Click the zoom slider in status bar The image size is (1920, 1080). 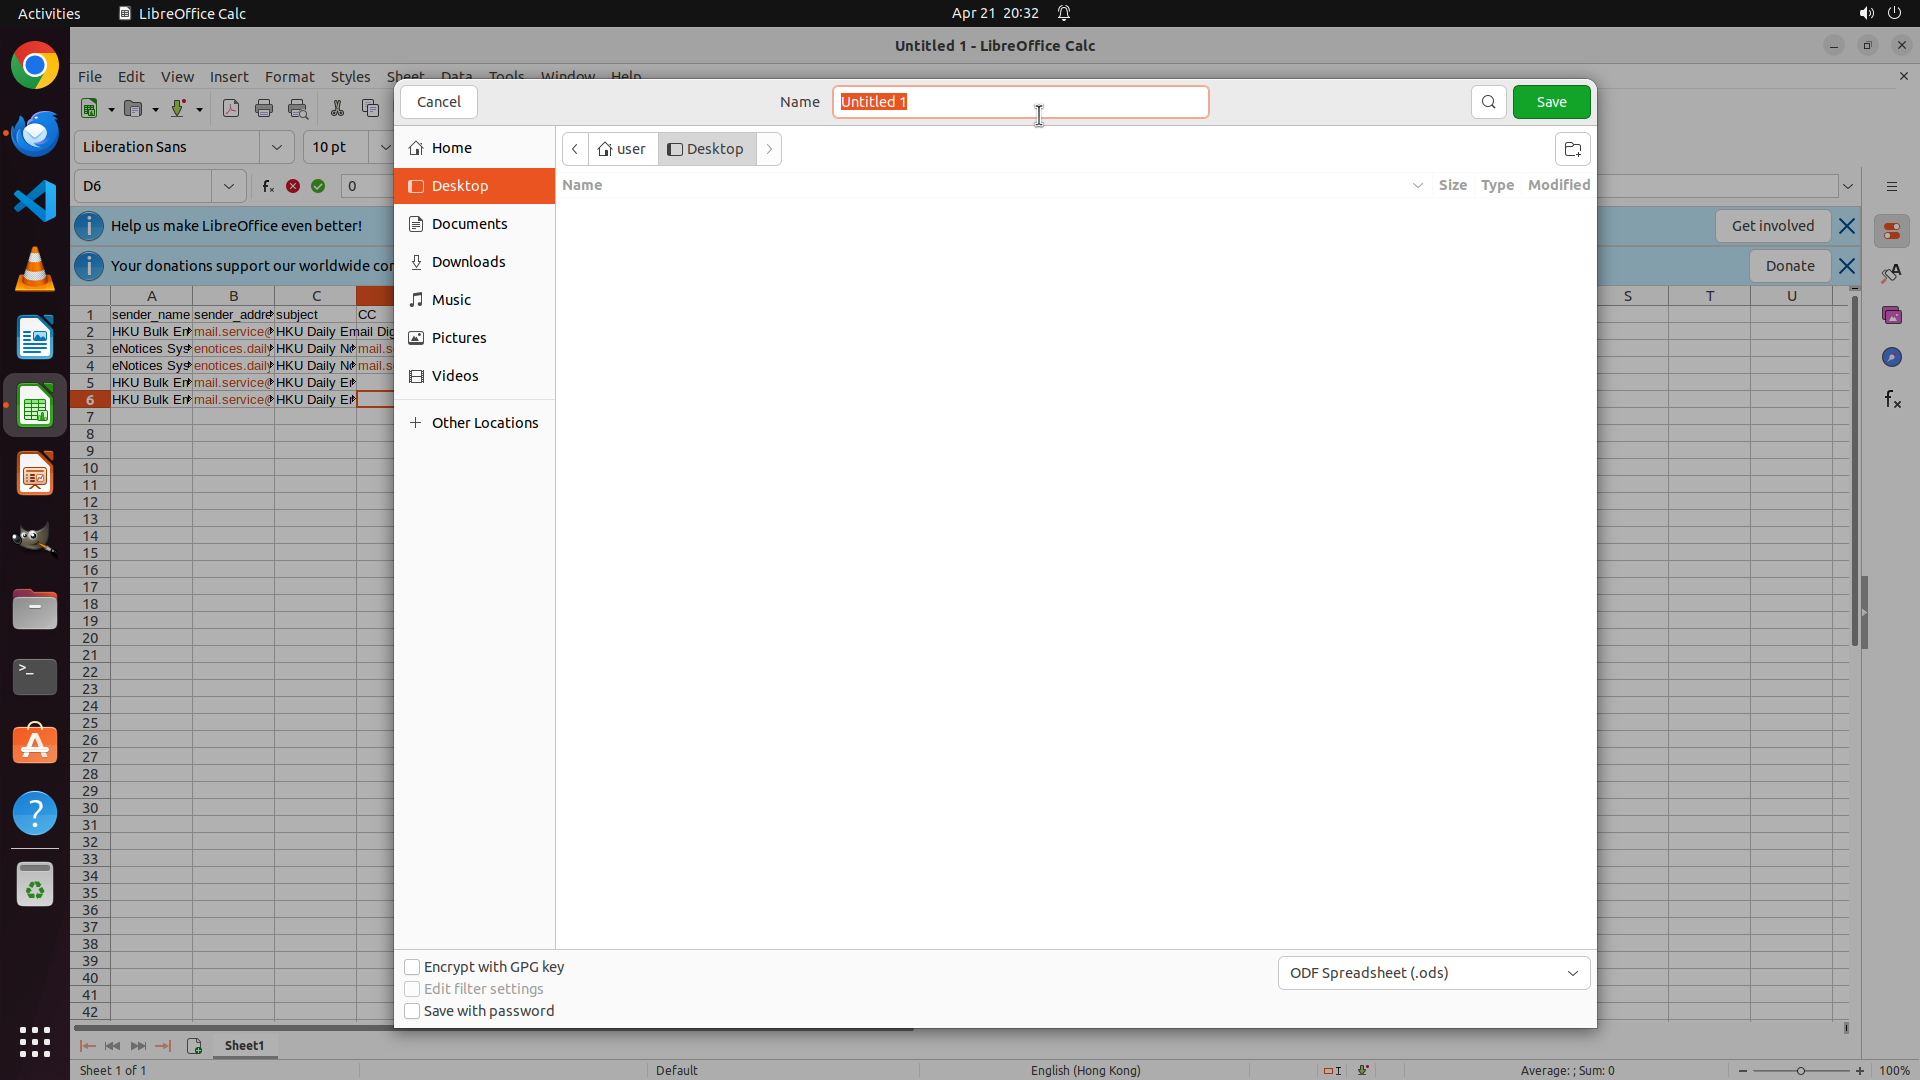click(1800, 1070)
